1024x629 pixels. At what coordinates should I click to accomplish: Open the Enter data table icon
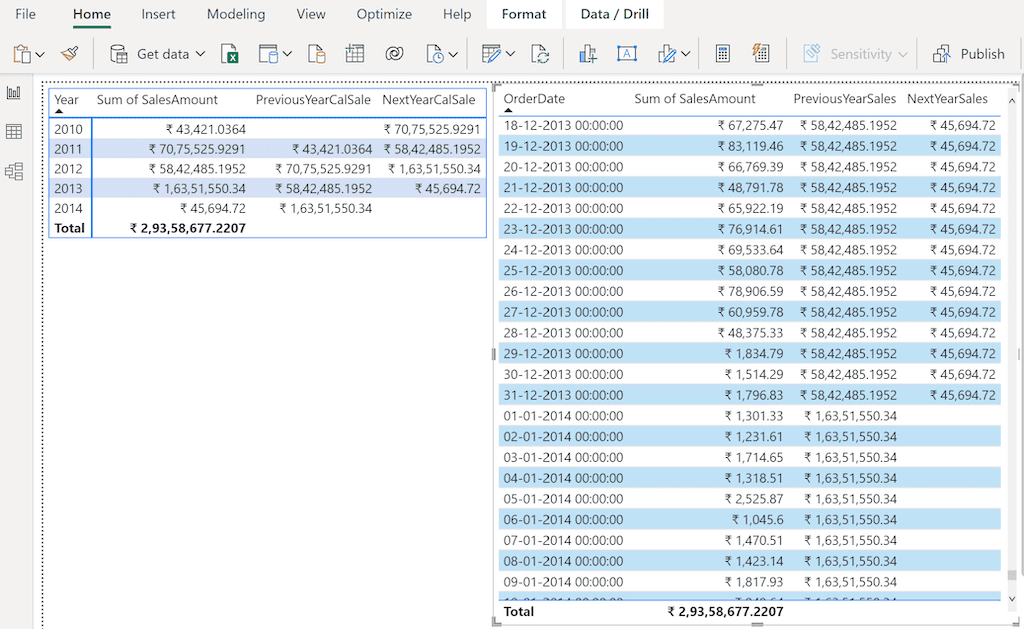click(355, 54)
